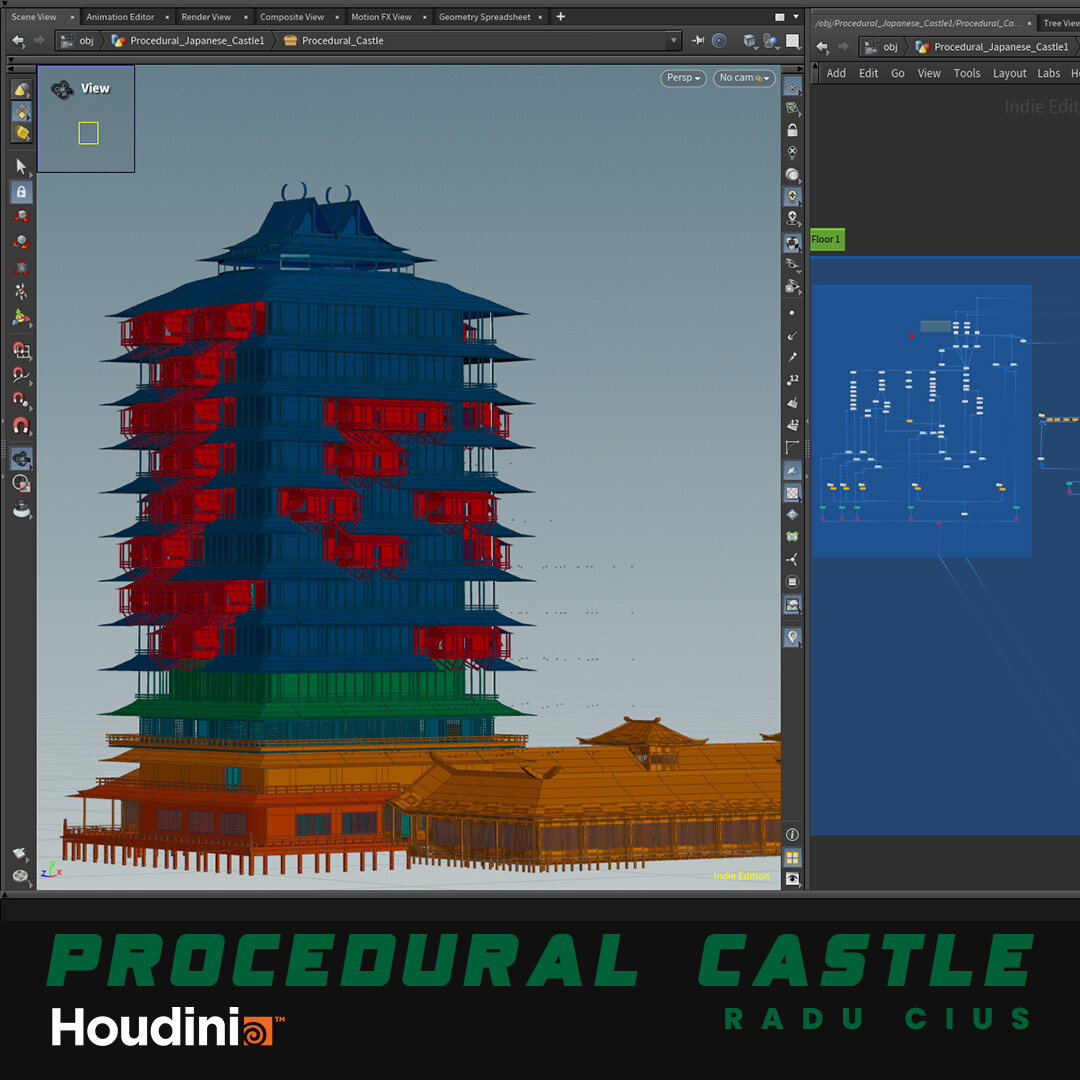Open the Tools menu in network pane

[x=966, y=73]
